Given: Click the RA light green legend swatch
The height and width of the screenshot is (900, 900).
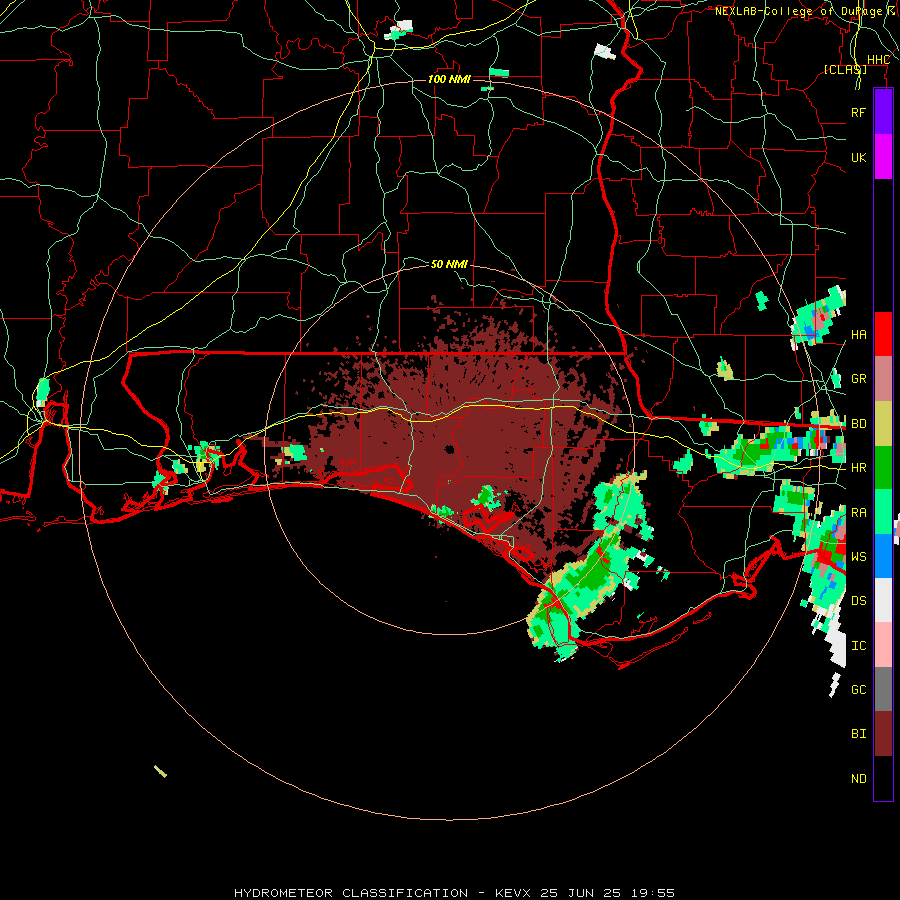Looking at the screenshot, I should click(883, 512).
